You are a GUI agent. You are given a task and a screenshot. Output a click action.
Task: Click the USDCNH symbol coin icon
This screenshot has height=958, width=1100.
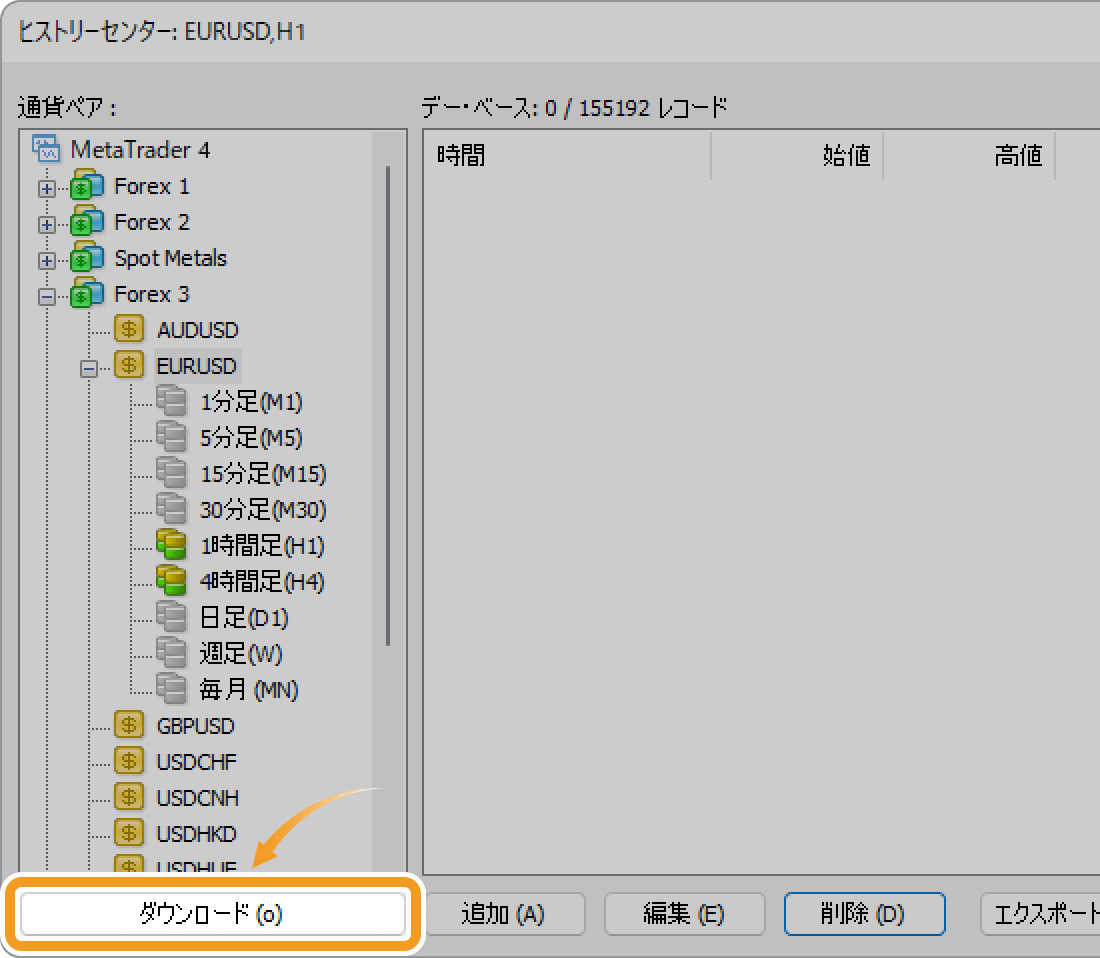pos(129,797)
